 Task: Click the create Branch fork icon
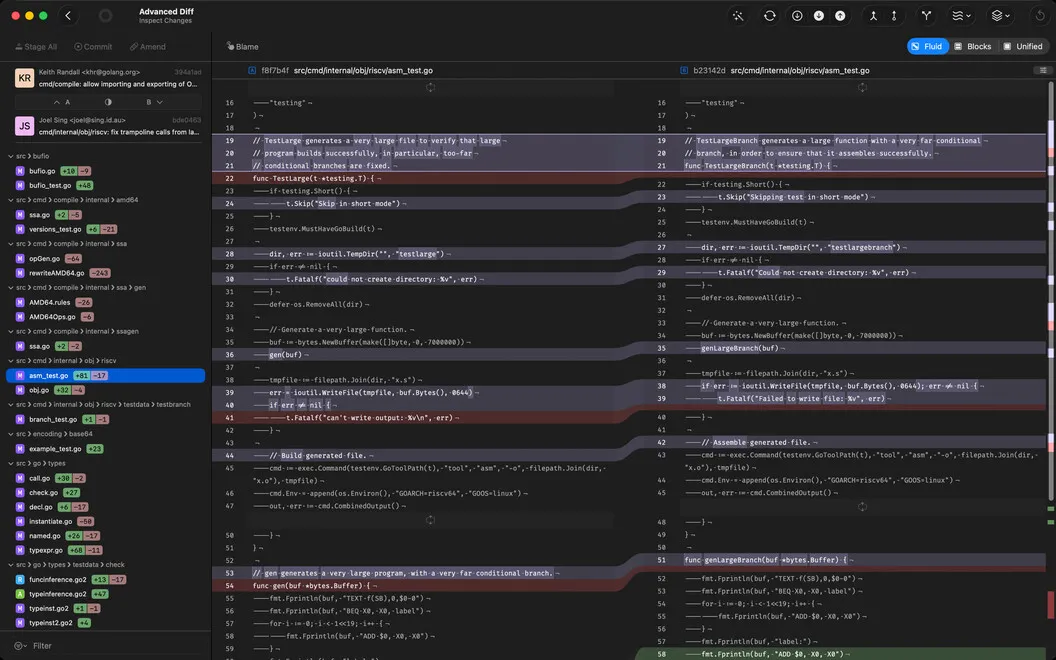(x=927, y=15)
